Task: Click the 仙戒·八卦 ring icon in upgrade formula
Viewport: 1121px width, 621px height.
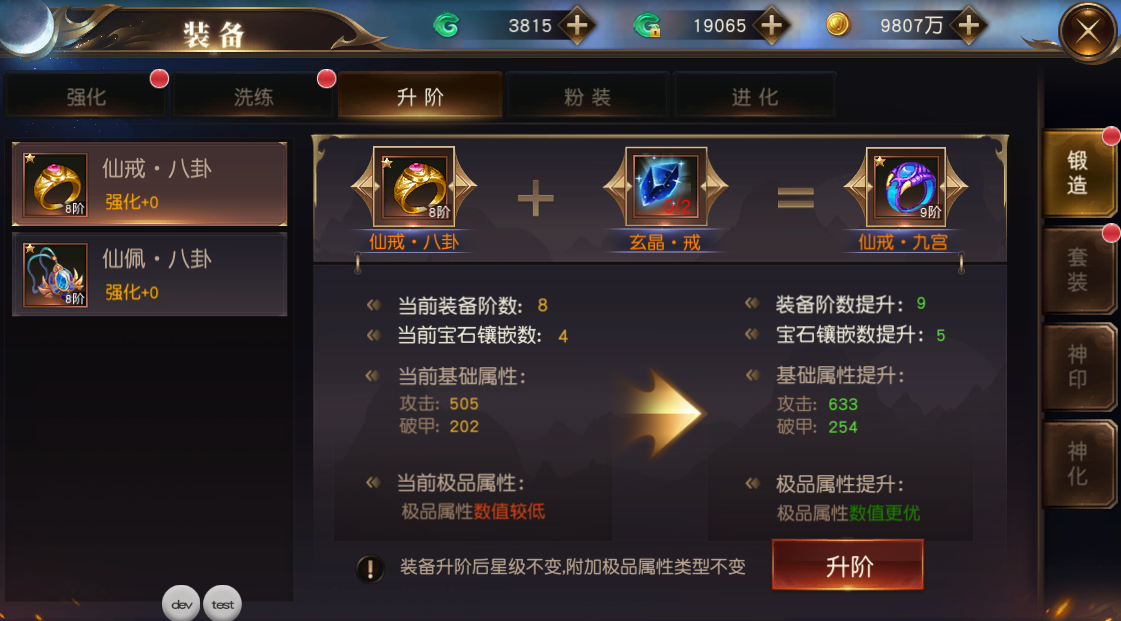Action: click(413, 187)
